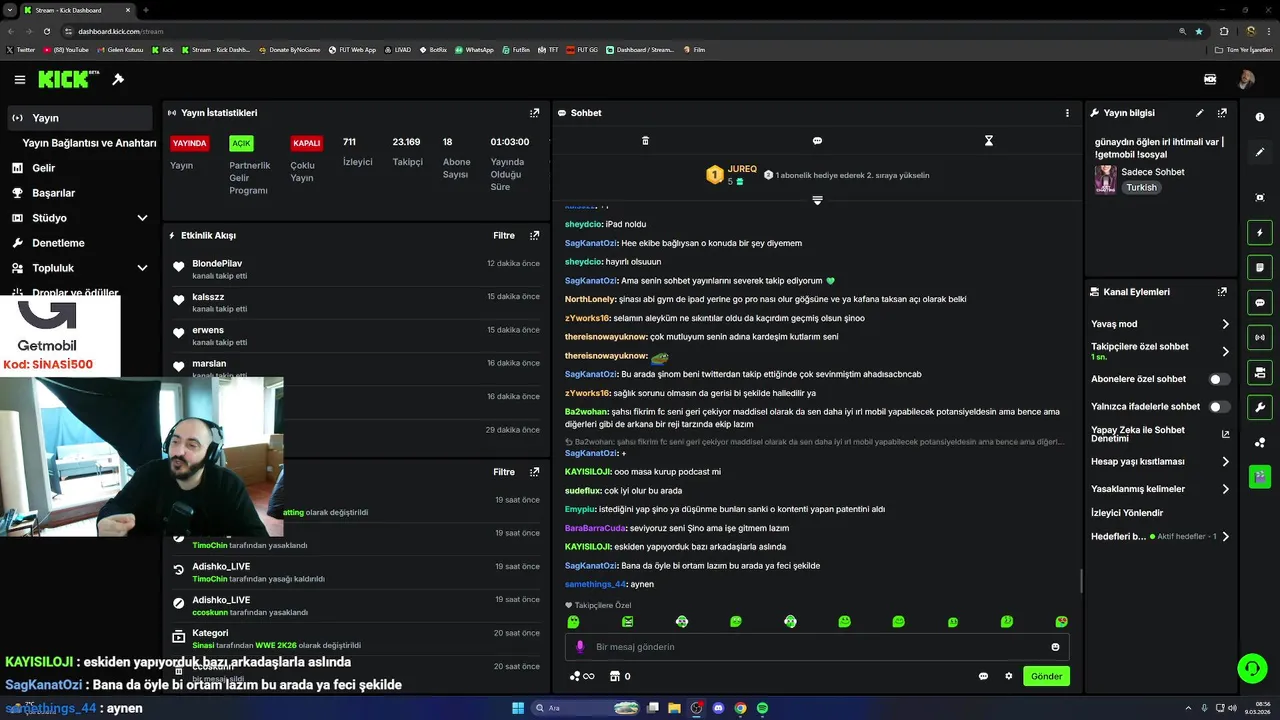
Task: Open Spotify from Windows taskbar
Action: pos(762,708)
